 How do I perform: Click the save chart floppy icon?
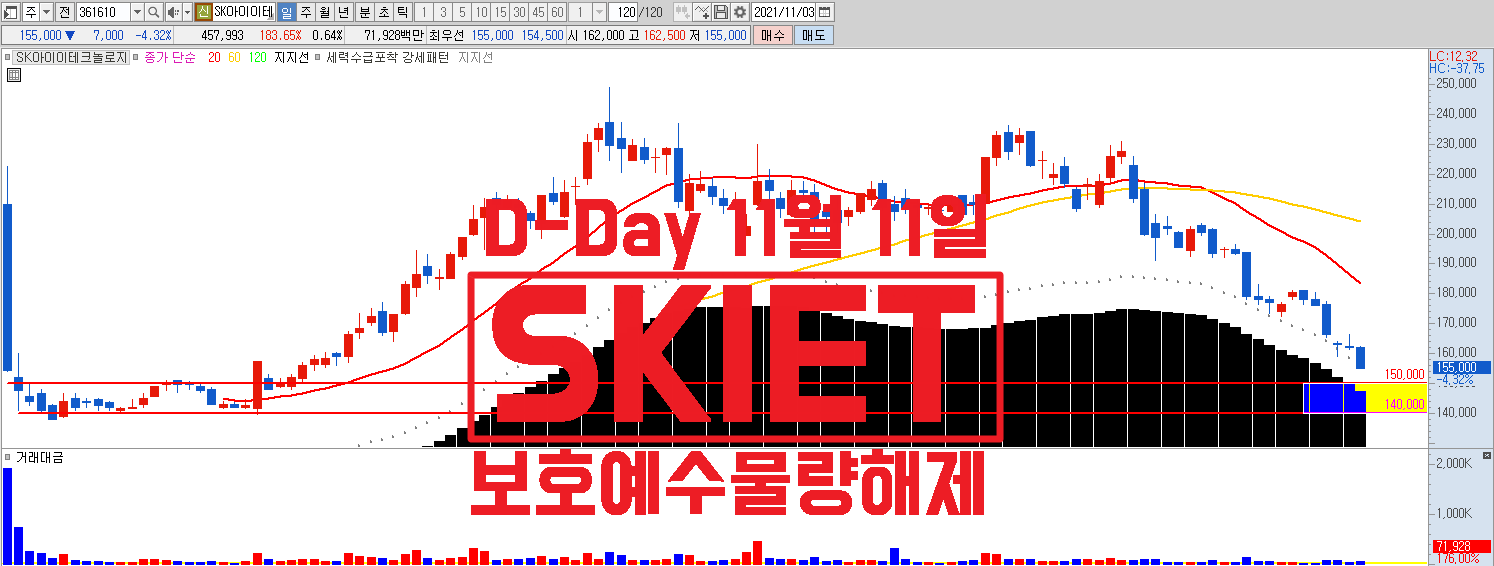click(x=720, y=12)
